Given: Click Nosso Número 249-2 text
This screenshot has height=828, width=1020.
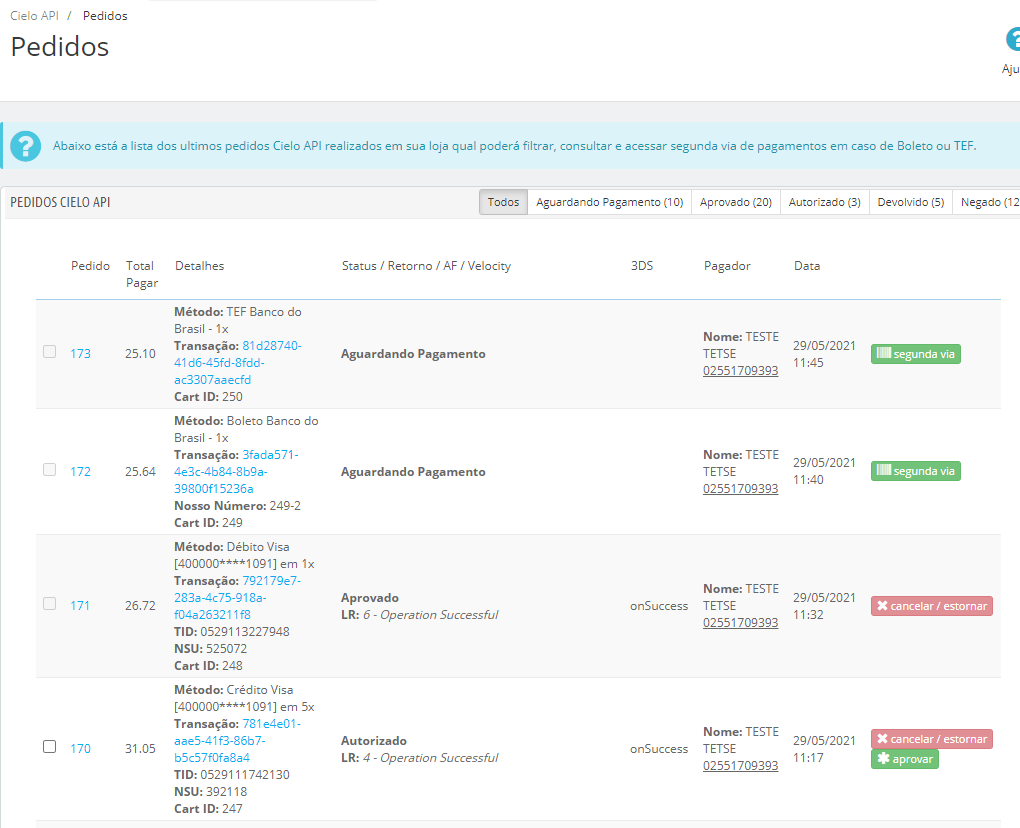Looking at the screenshot, I should tap(237, 505).
